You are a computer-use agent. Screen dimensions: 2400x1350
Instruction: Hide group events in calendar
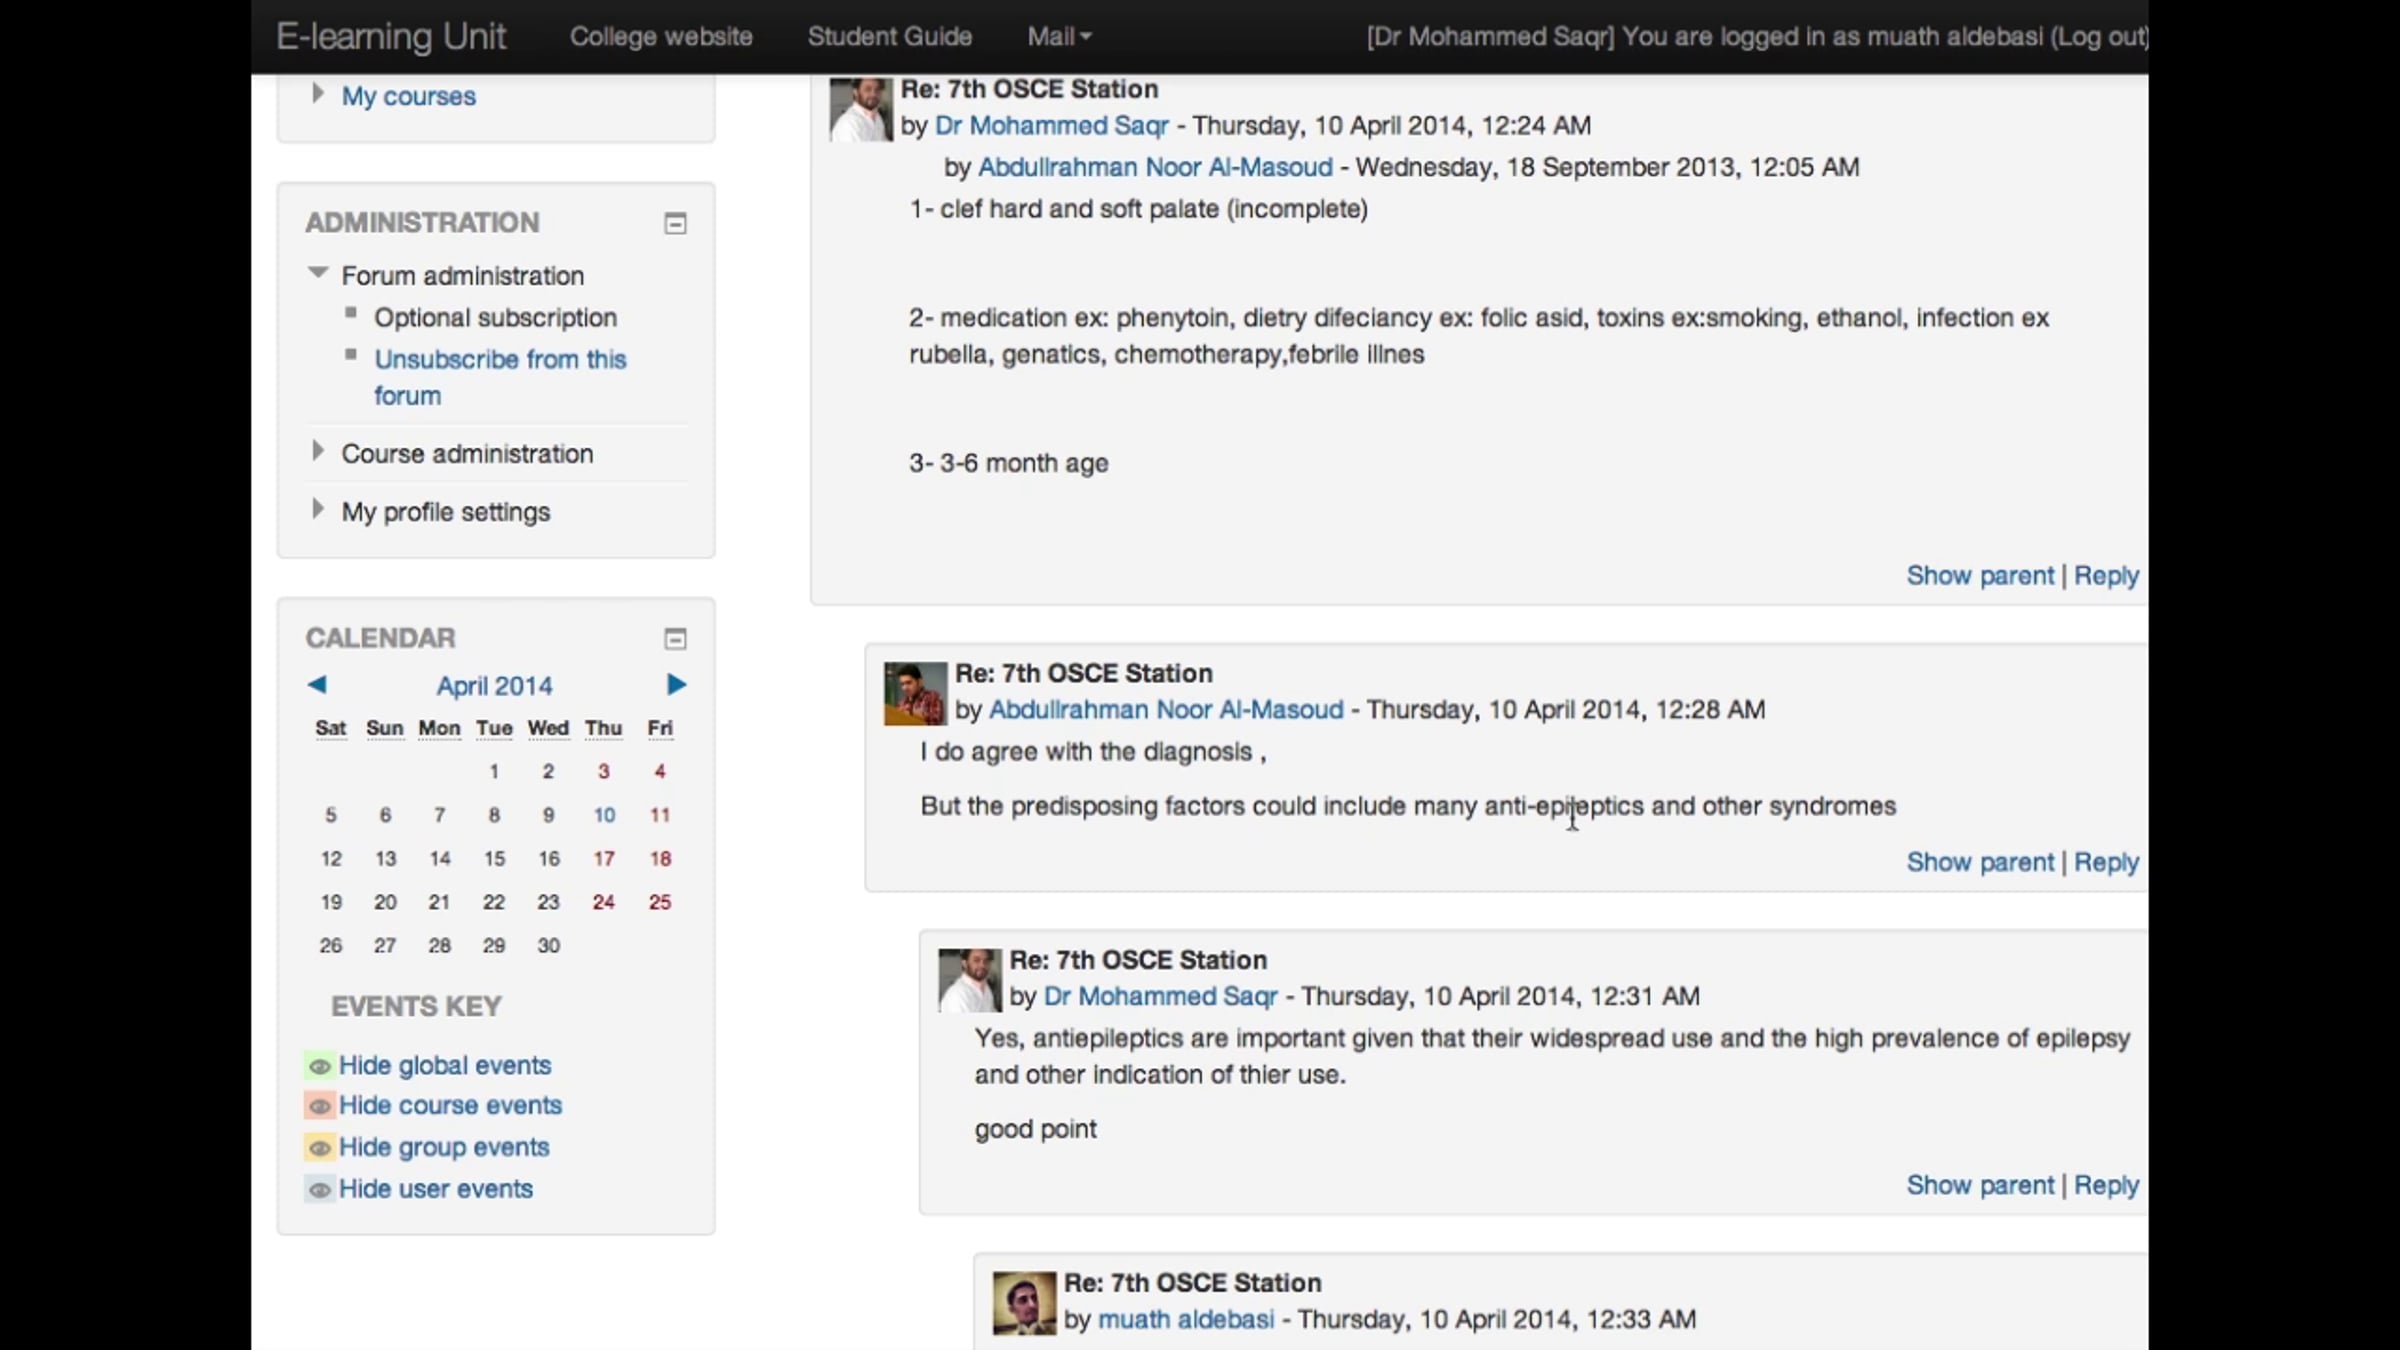443,1147
